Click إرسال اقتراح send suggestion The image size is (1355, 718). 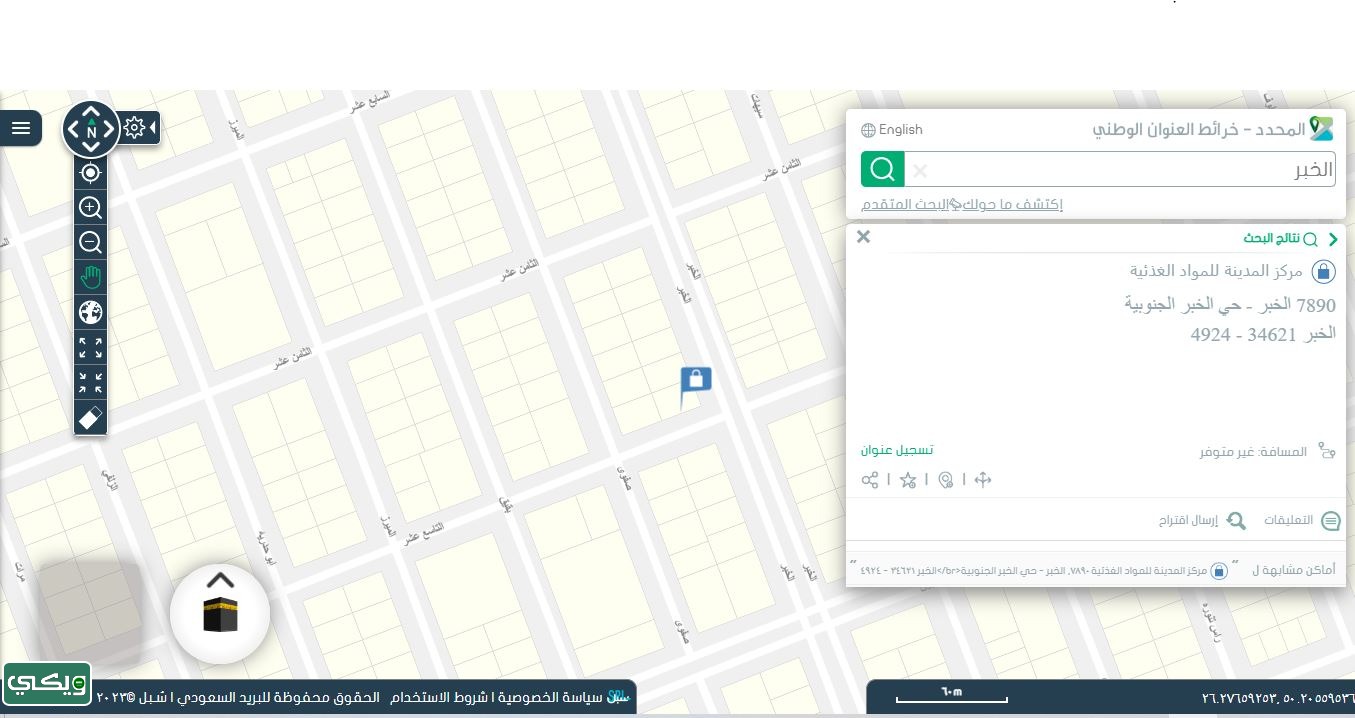[x=1202, y=521]
